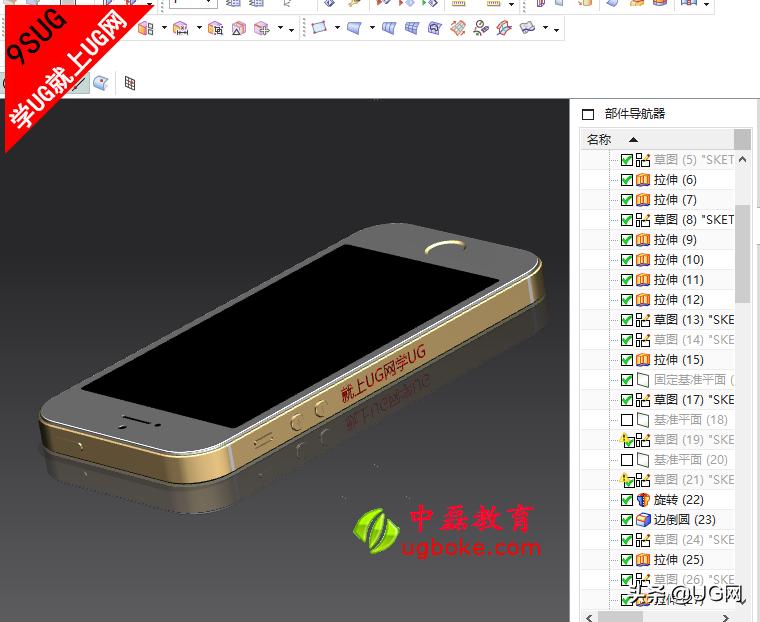
Task: Select the swept surface icon
Action: 435,29
